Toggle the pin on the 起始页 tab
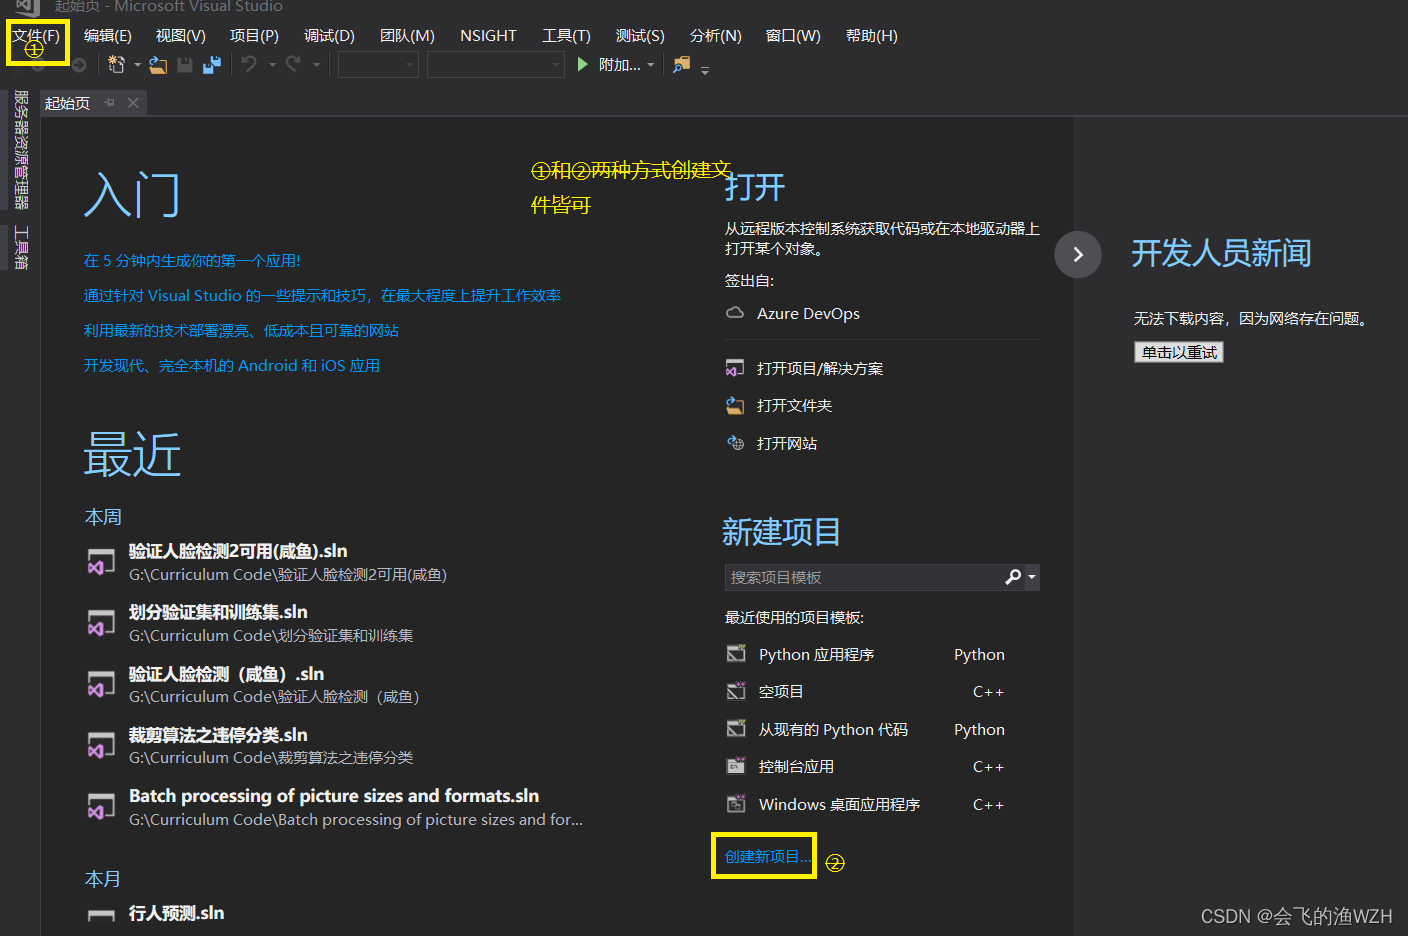Viewport: 1408px width, 936px height. pyautogui.click(x=110, y=103)
